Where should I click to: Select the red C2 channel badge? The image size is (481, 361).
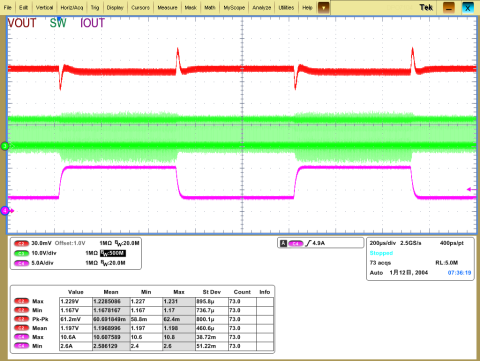(21, 243)
